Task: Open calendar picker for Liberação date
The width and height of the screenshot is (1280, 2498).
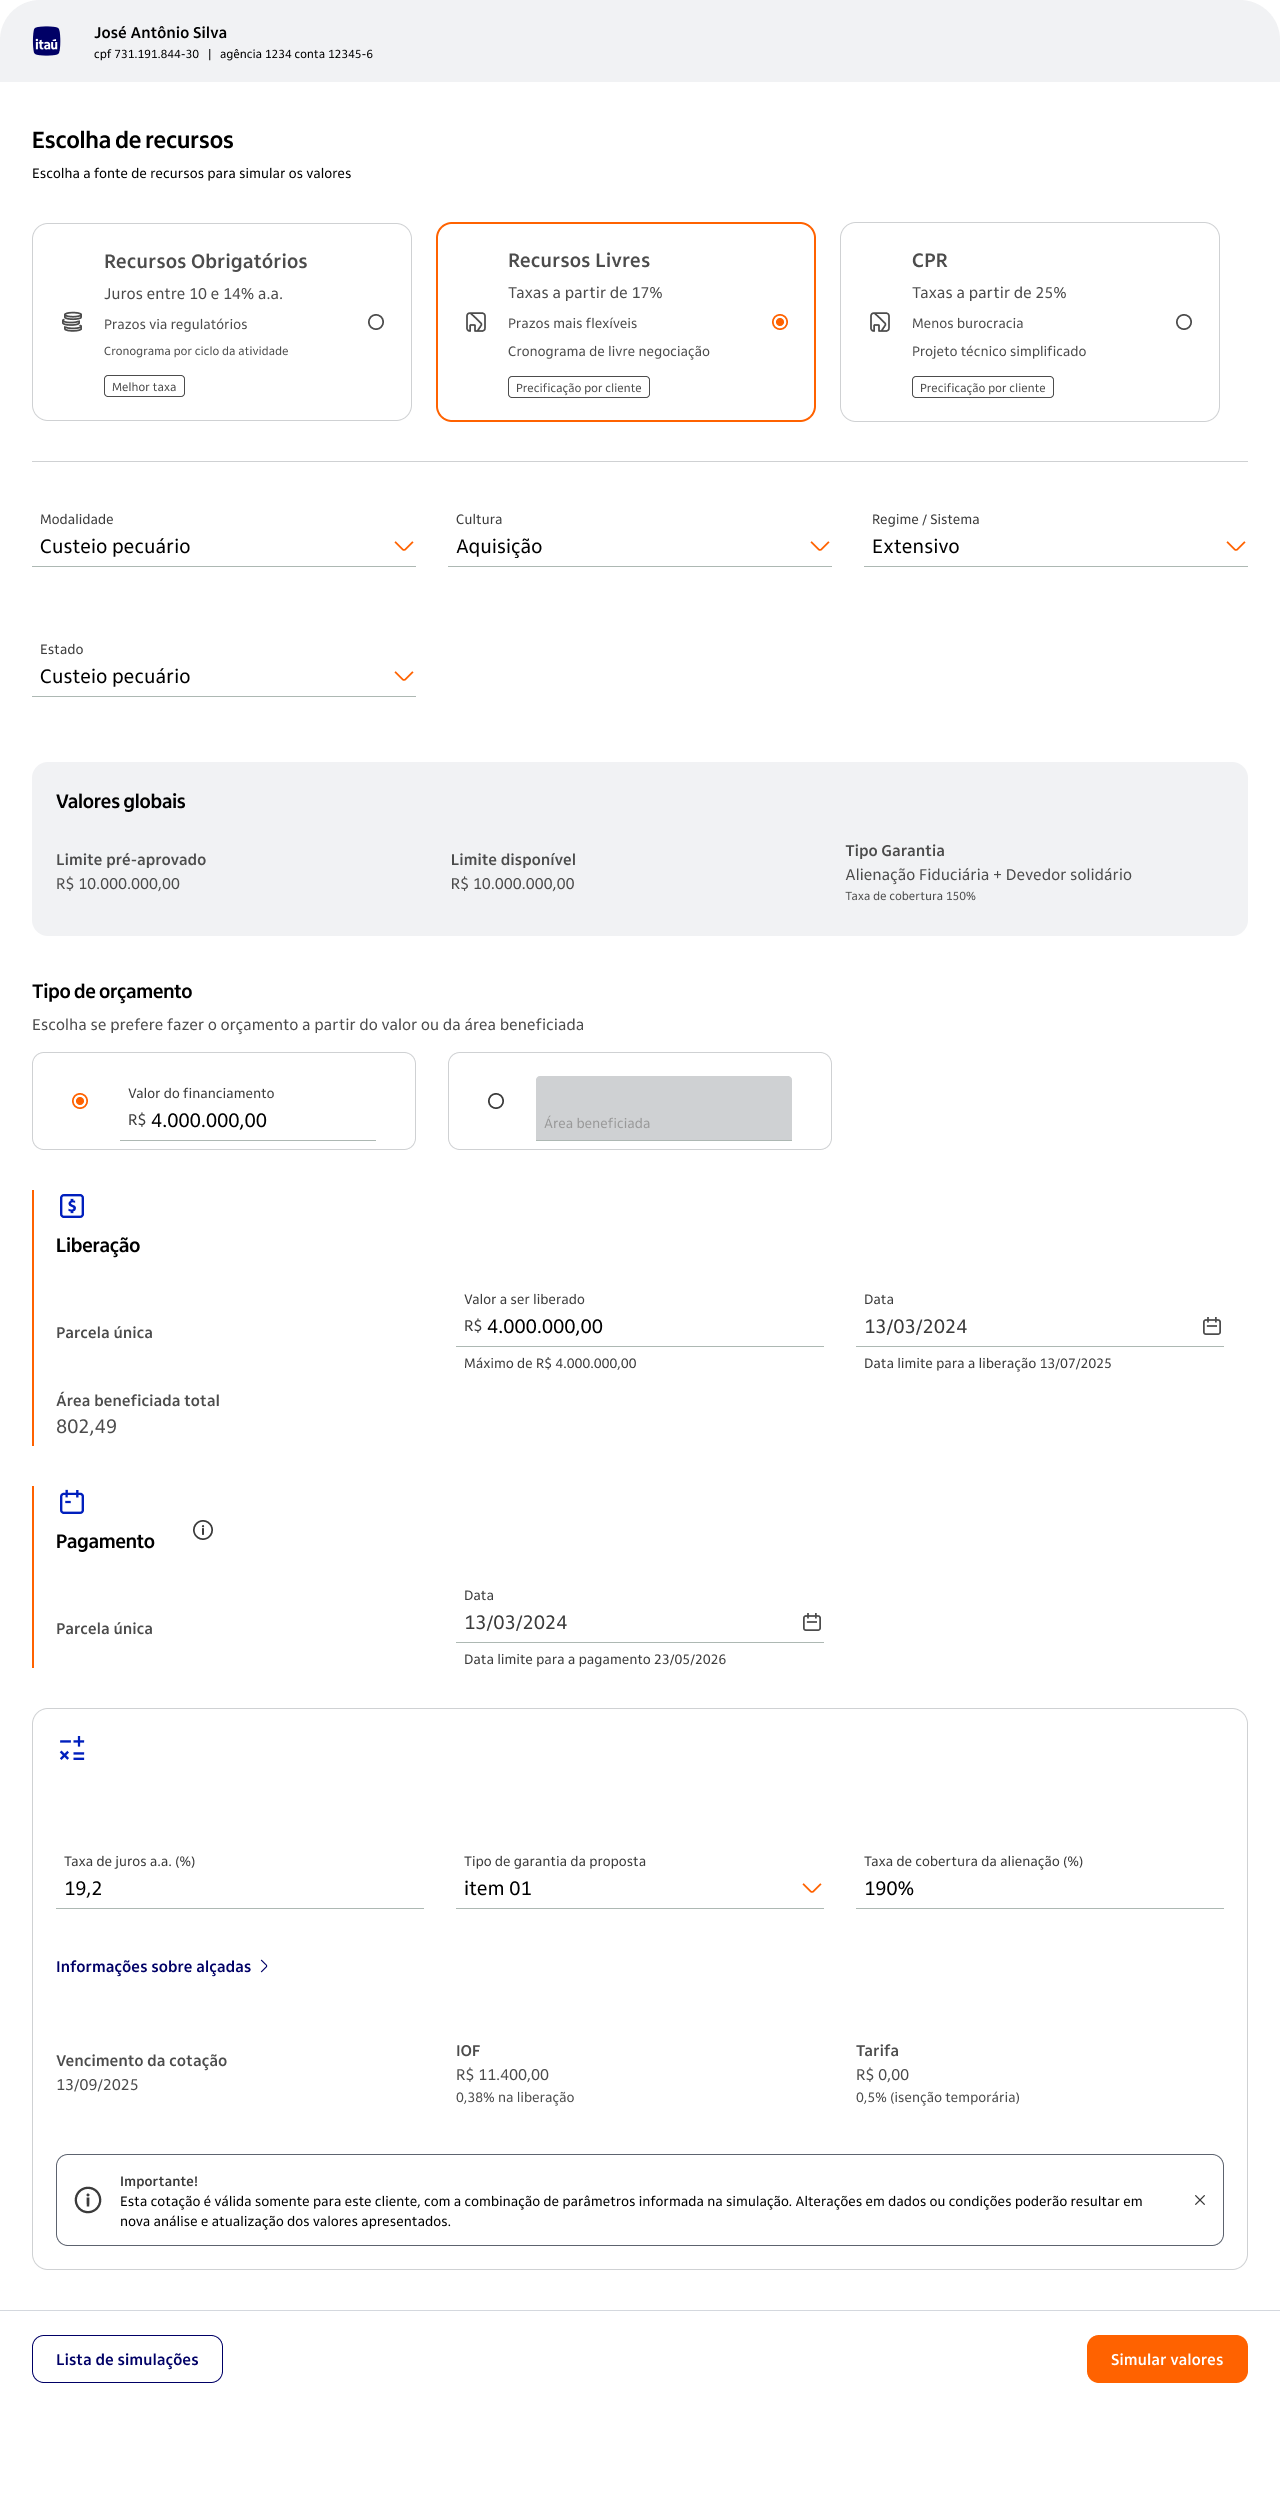Action: point(1211,1326)
